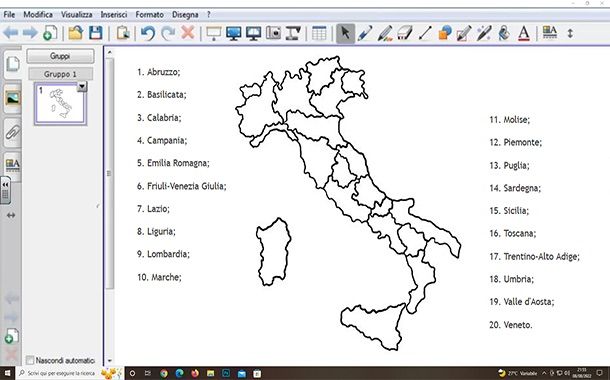Click the page sorter vertical scrollbar
This screenshot has height=380, width=610.
pos(109,173)
